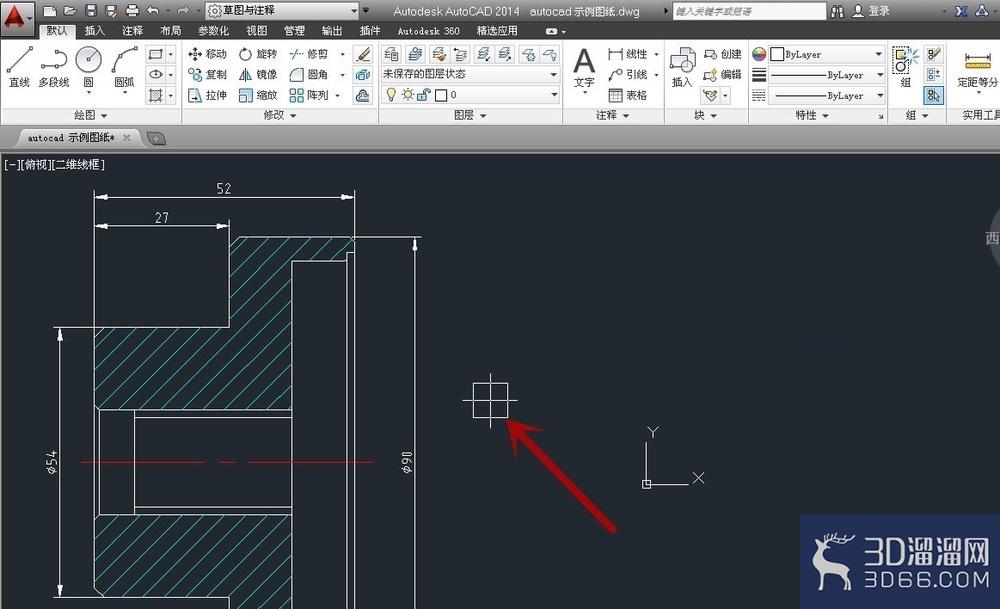Click the 登录 sign-in button
Screen dimensions: 1000x609
[871, 11]
